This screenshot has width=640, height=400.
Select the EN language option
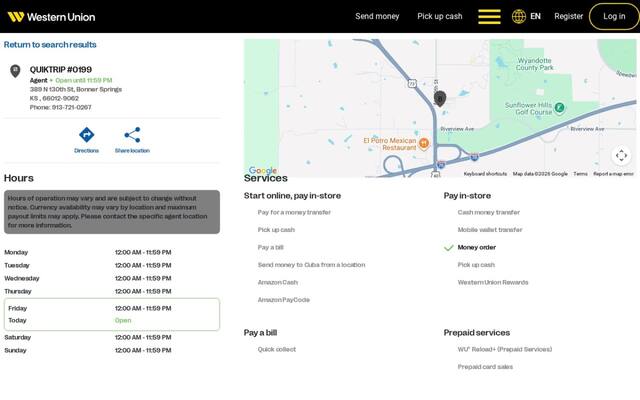(x=536, y=16)
